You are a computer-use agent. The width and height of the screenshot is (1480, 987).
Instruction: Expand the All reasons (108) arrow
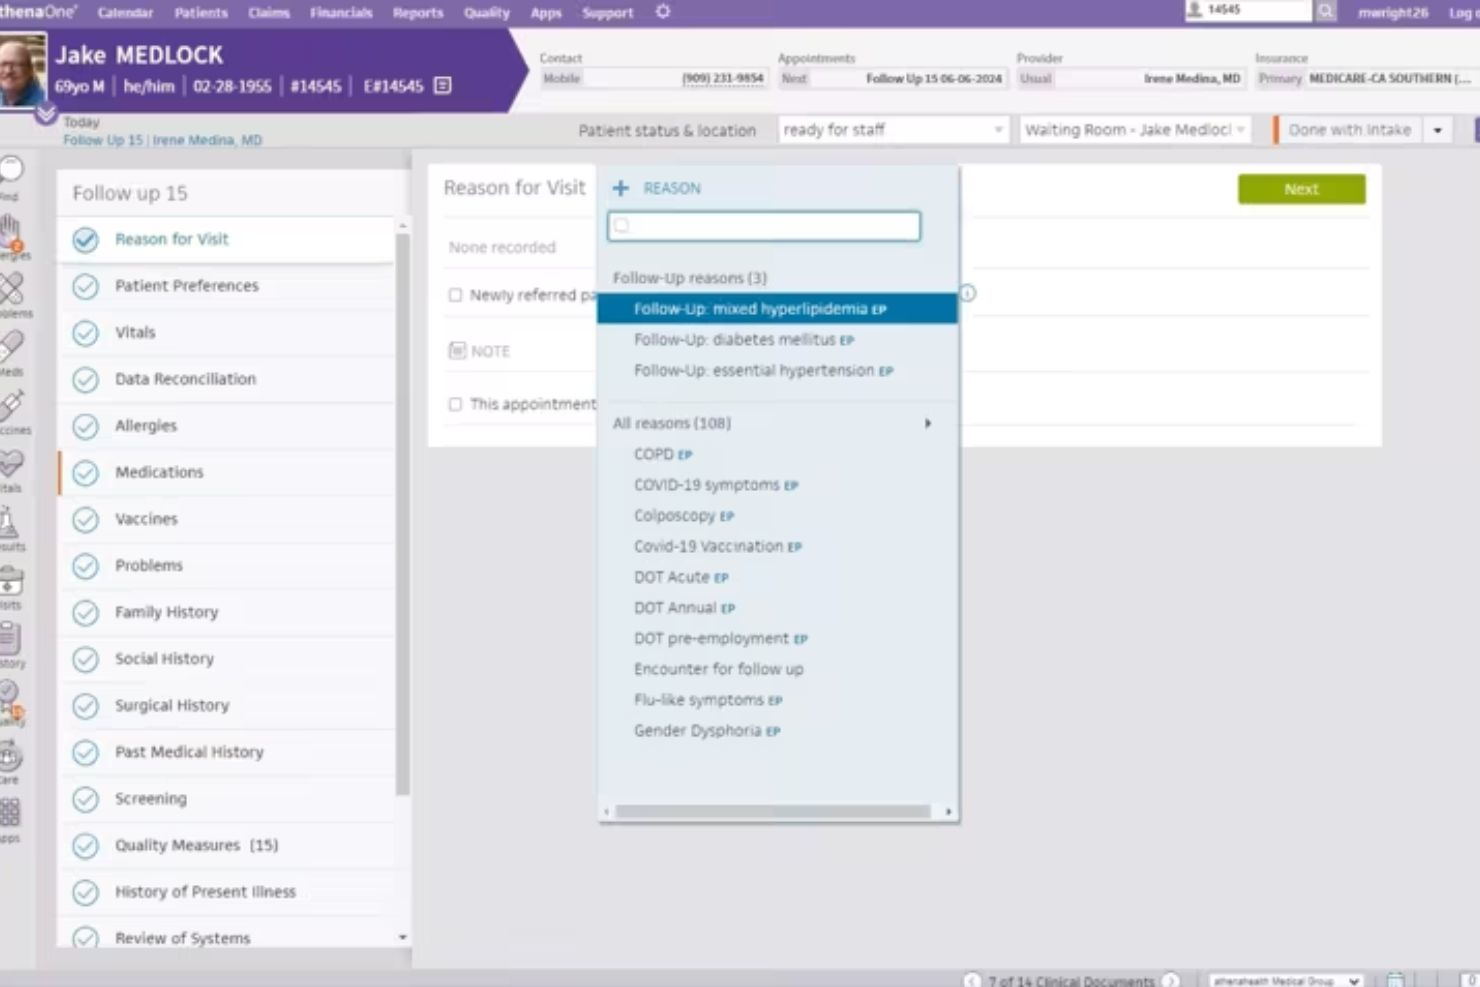(928, 423)
